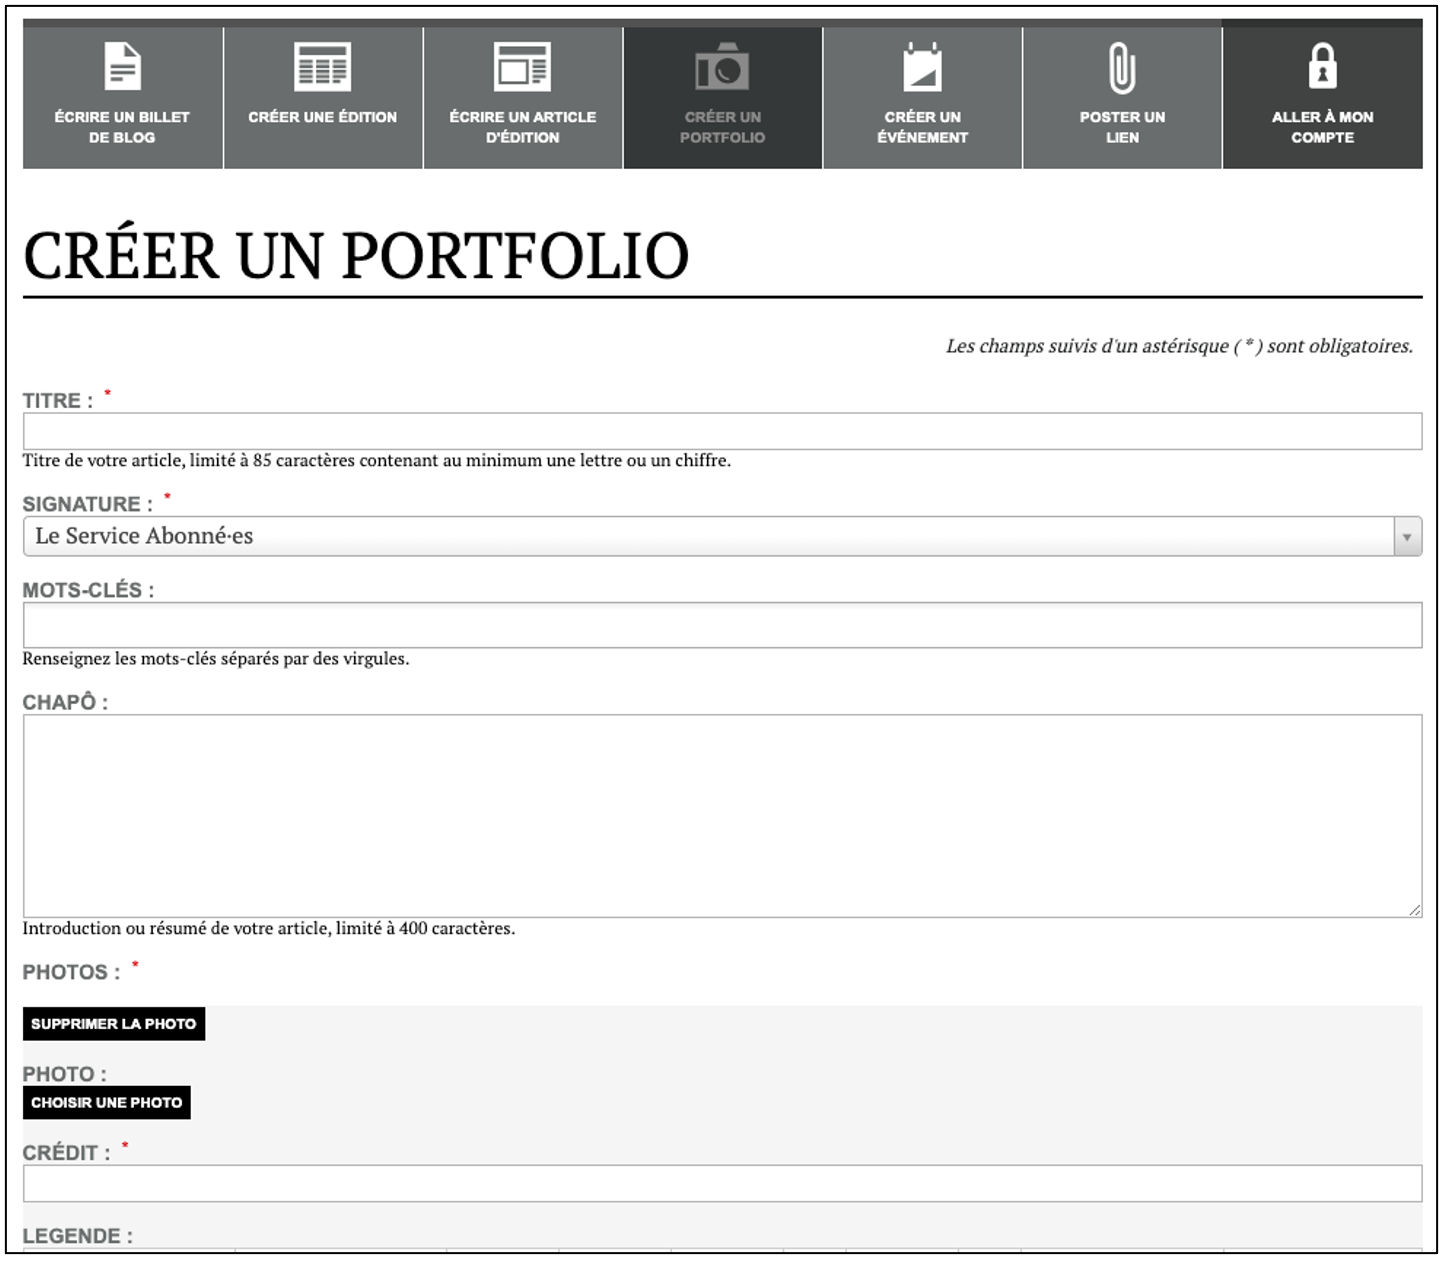
Task: Focus the Titre input field
Action: (722, 431)
